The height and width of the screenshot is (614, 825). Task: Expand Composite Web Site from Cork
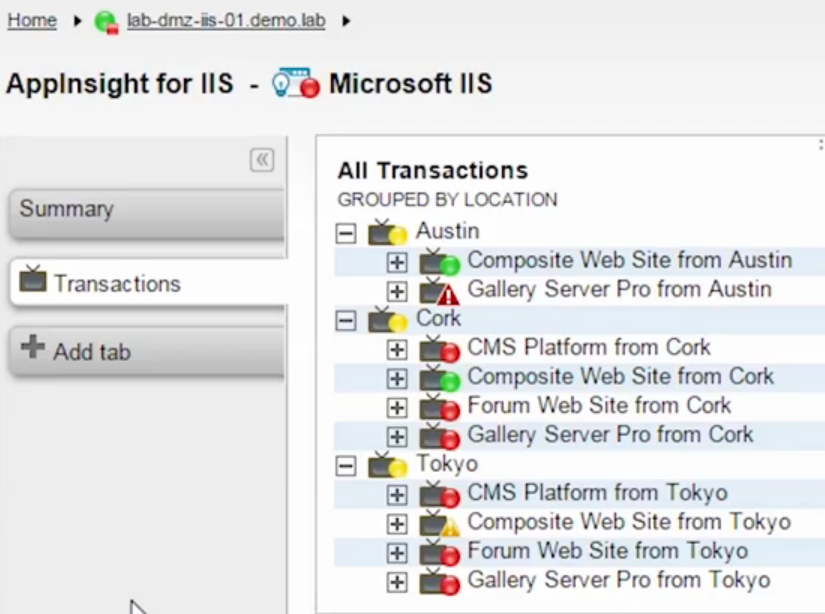[397, 378]
